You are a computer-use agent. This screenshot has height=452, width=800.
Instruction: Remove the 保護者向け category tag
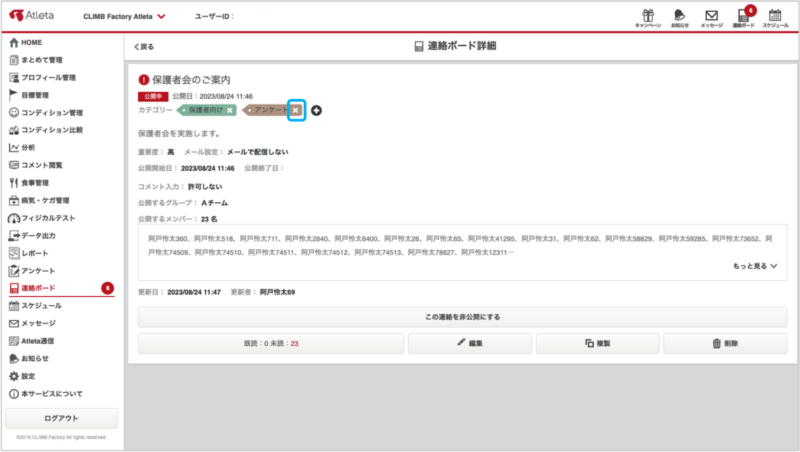[x=229, y=110]
